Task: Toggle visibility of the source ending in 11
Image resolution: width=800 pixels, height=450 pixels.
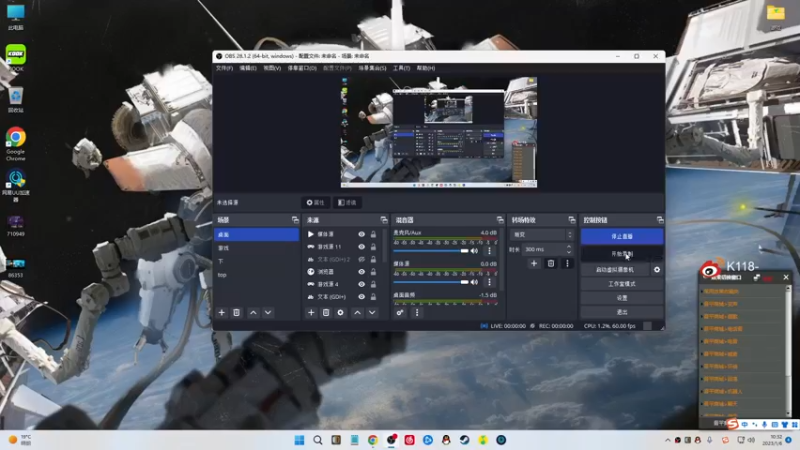Action: pyautogui.click(x=361, y=246)
